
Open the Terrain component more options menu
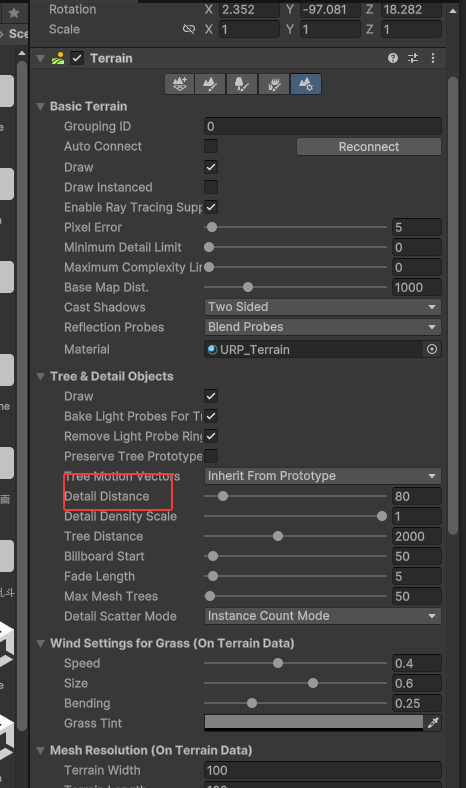[x=433, y=58]
